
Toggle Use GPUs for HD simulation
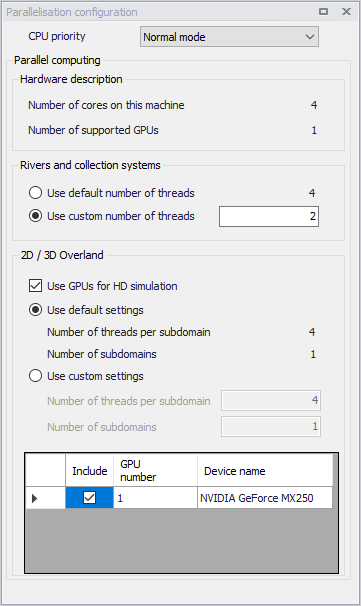(x=36, y=286)
